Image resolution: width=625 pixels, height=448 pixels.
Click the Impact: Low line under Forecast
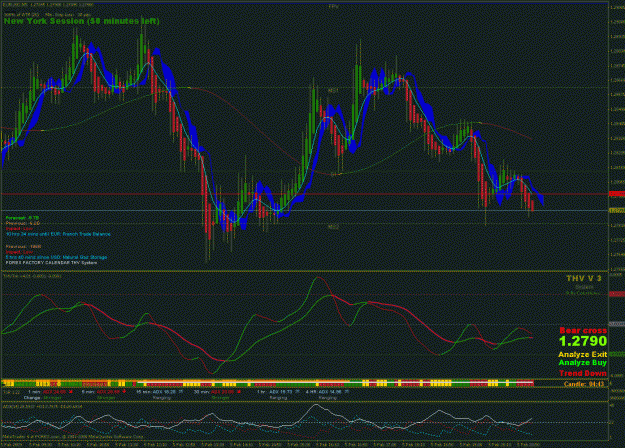pyautogui.click(x=19, y=229)
